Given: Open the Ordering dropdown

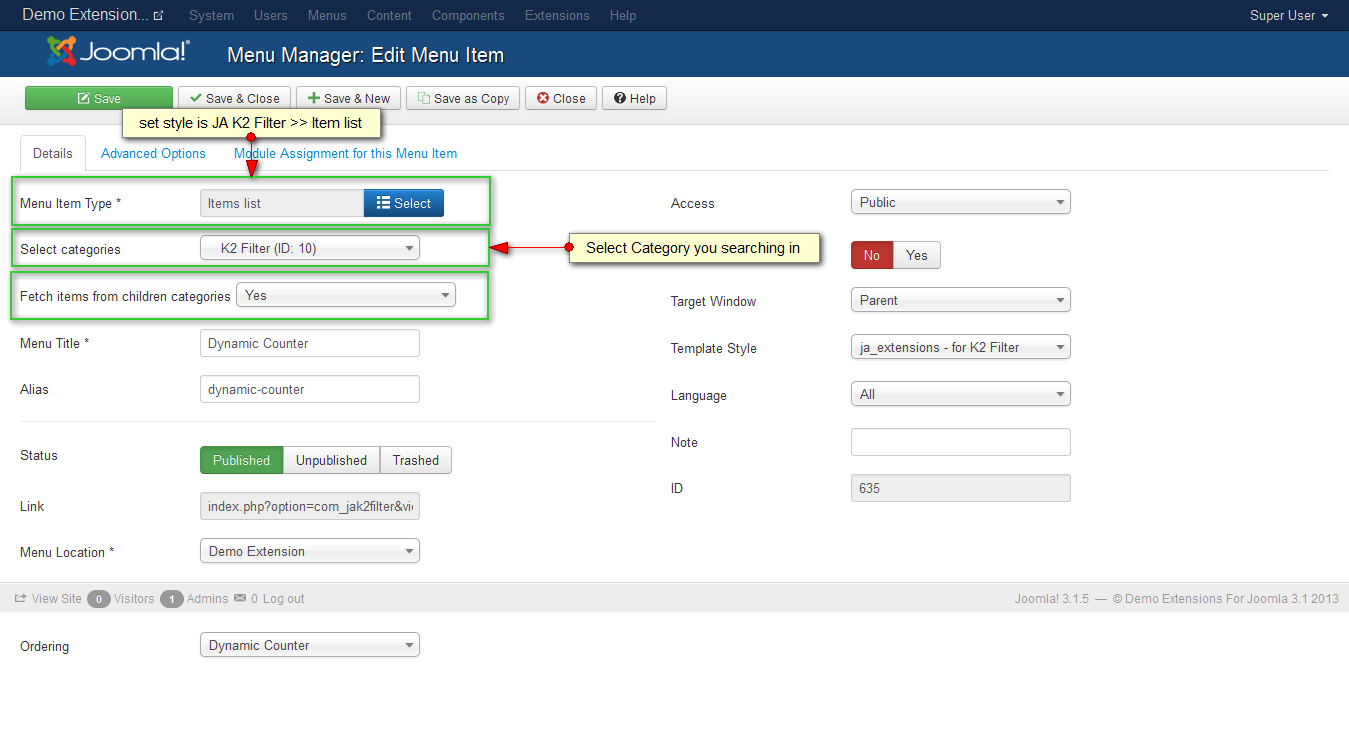Looking at the screenshot, I should coord(310,645).
